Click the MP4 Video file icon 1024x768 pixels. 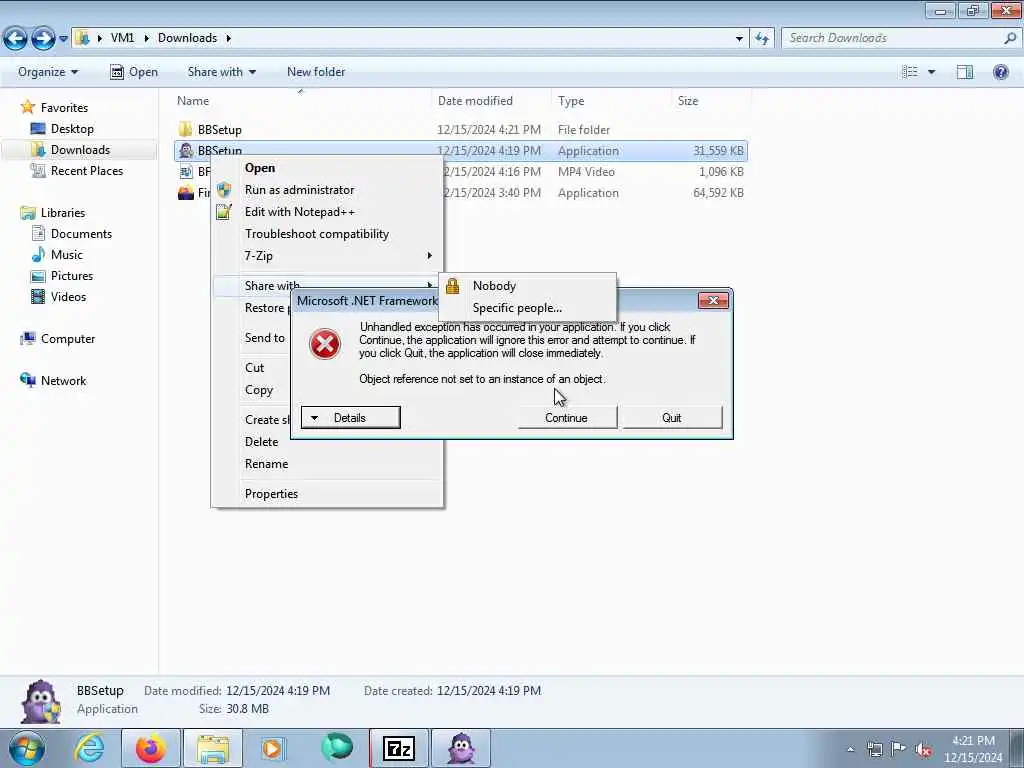[185, 172]
